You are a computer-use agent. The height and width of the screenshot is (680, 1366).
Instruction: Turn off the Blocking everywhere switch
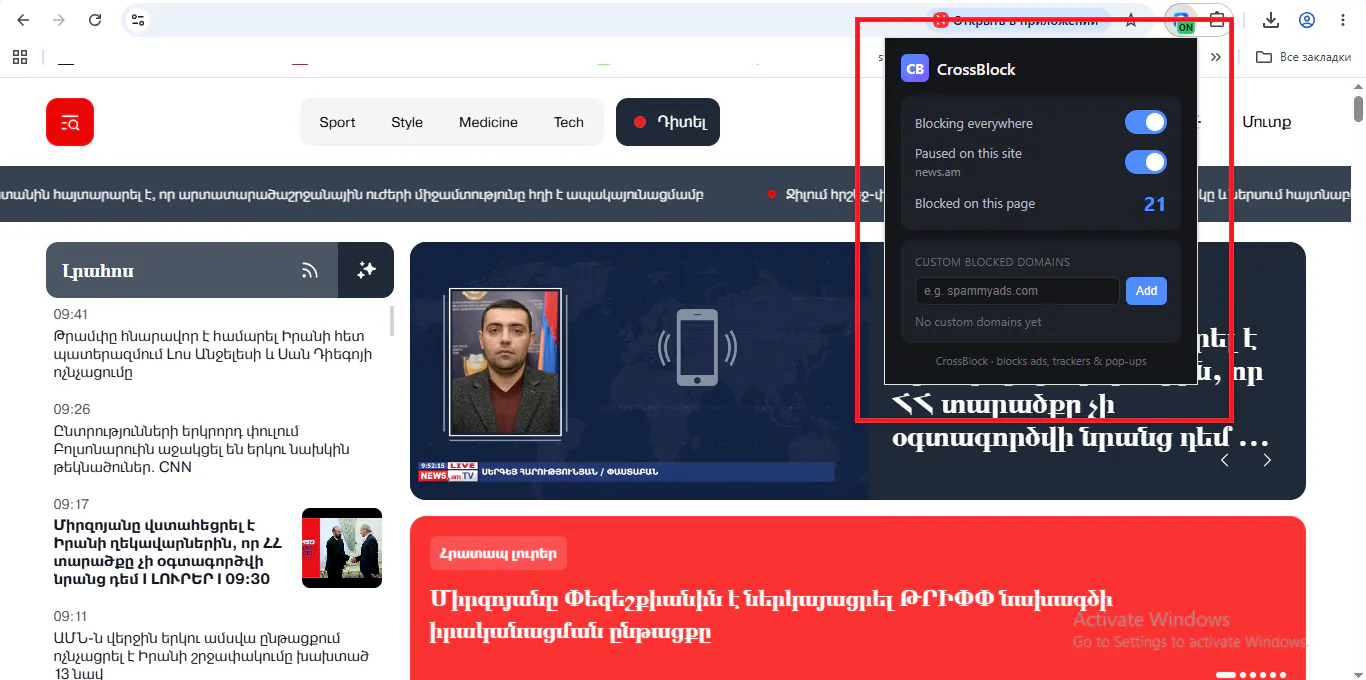(x=1146, y=122)
